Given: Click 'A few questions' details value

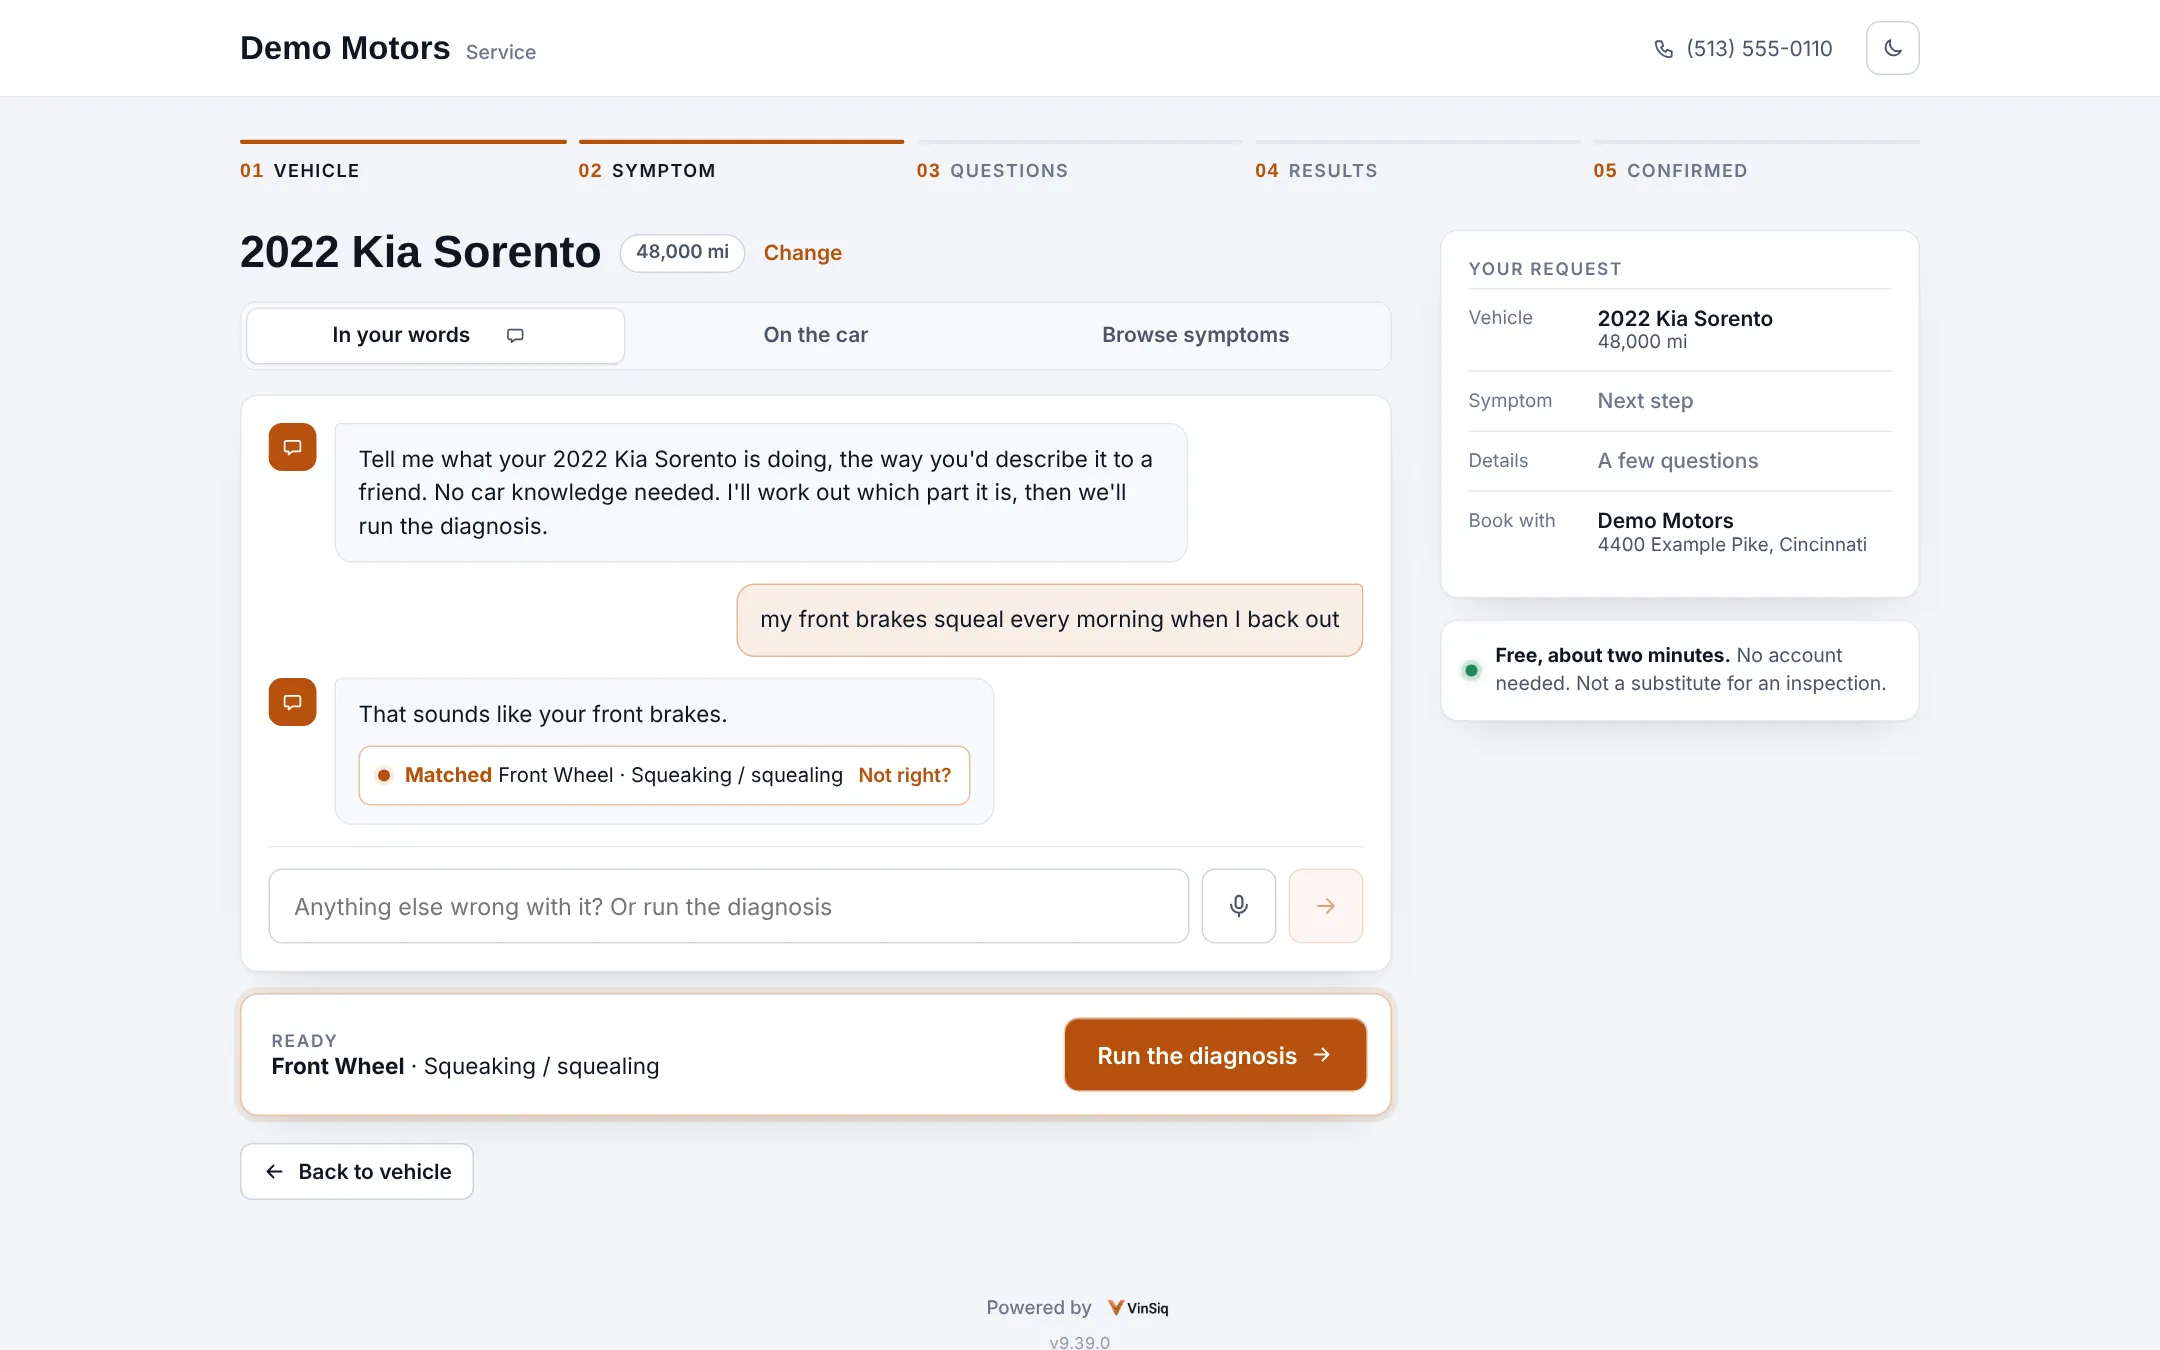Looking at the screenshot, I should [1677, 461].
